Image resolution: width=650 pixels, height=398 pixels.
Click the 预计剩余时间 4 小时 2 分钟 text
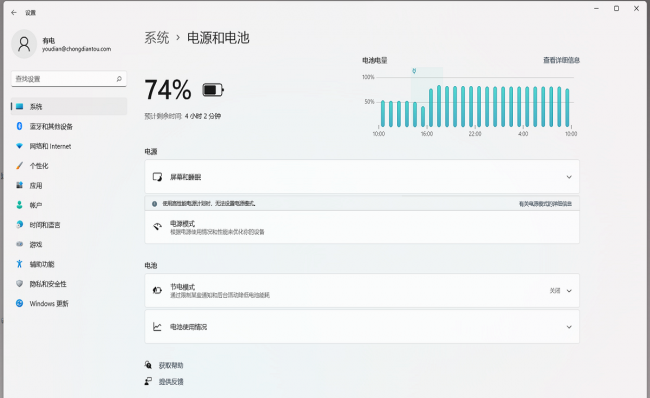click(182, 116)
